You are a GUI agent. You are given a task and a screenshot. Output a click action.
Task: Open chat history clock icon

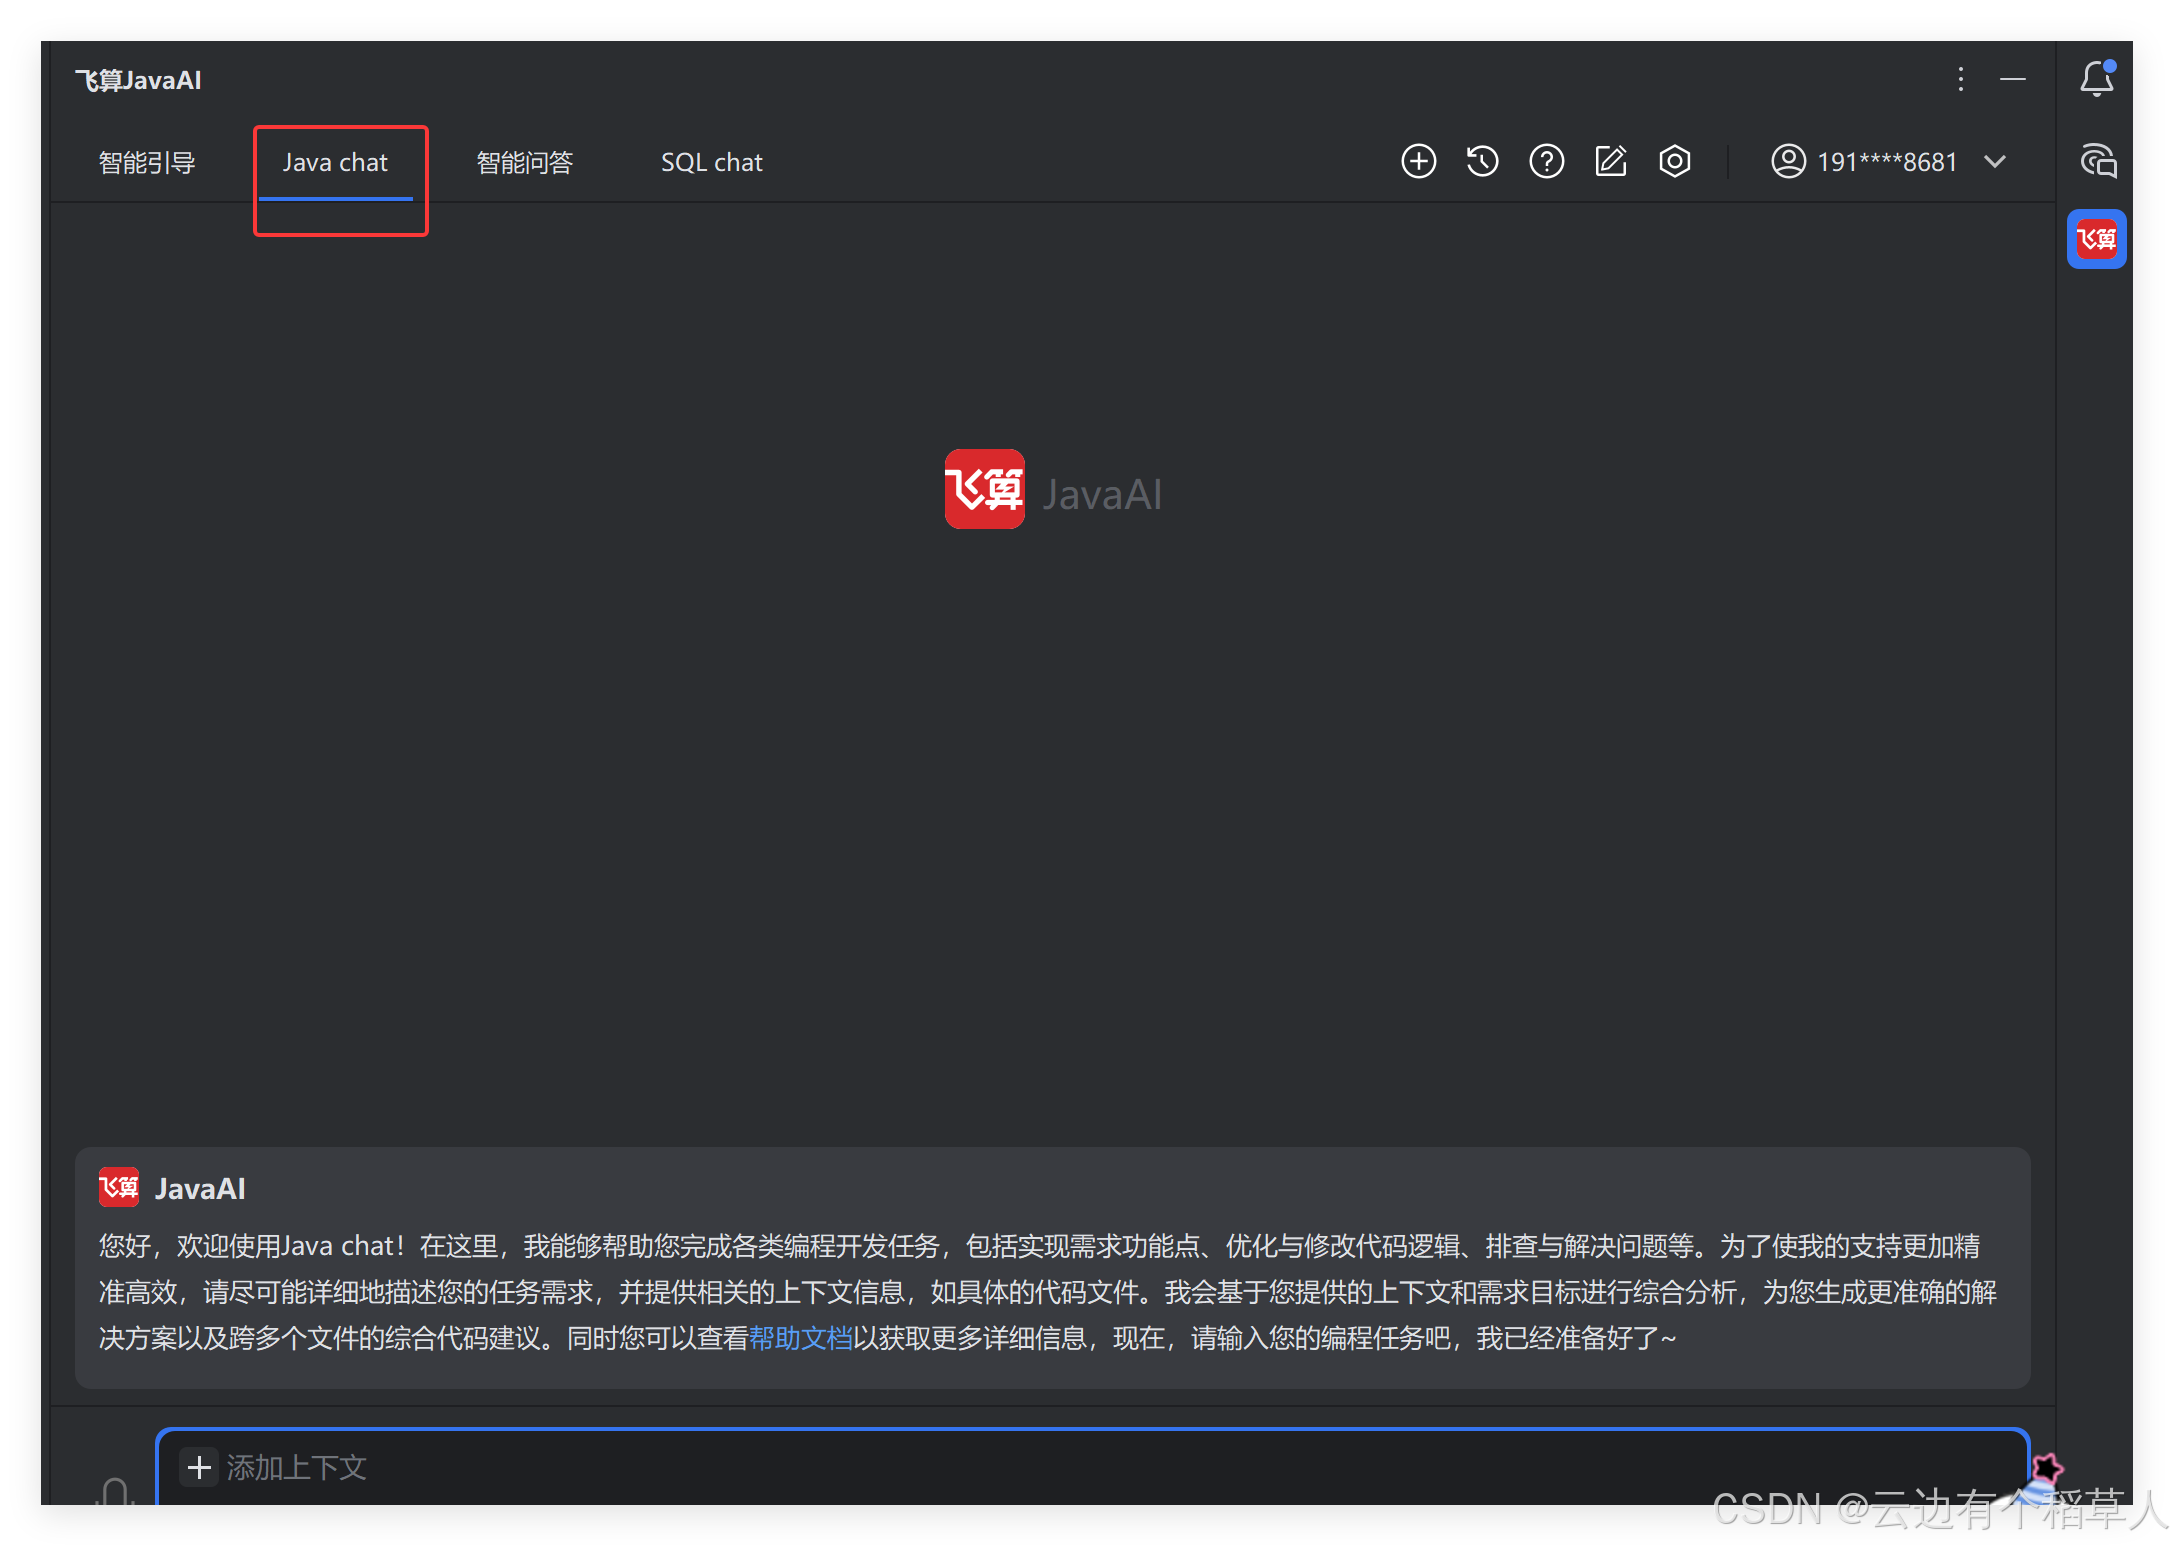click(1482, 161)
